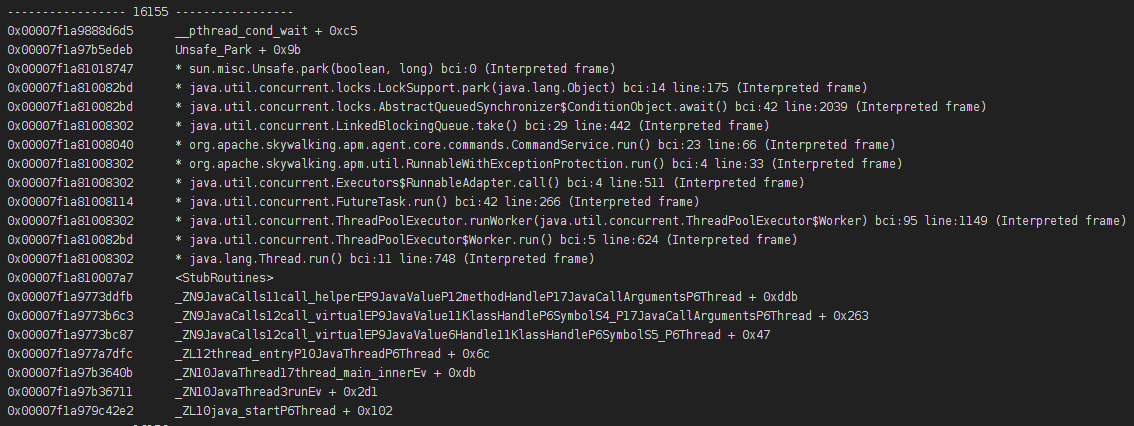Click the LockSupport.park frame text
Screen dimensions: 1134x426
click(x=521, y=88)
